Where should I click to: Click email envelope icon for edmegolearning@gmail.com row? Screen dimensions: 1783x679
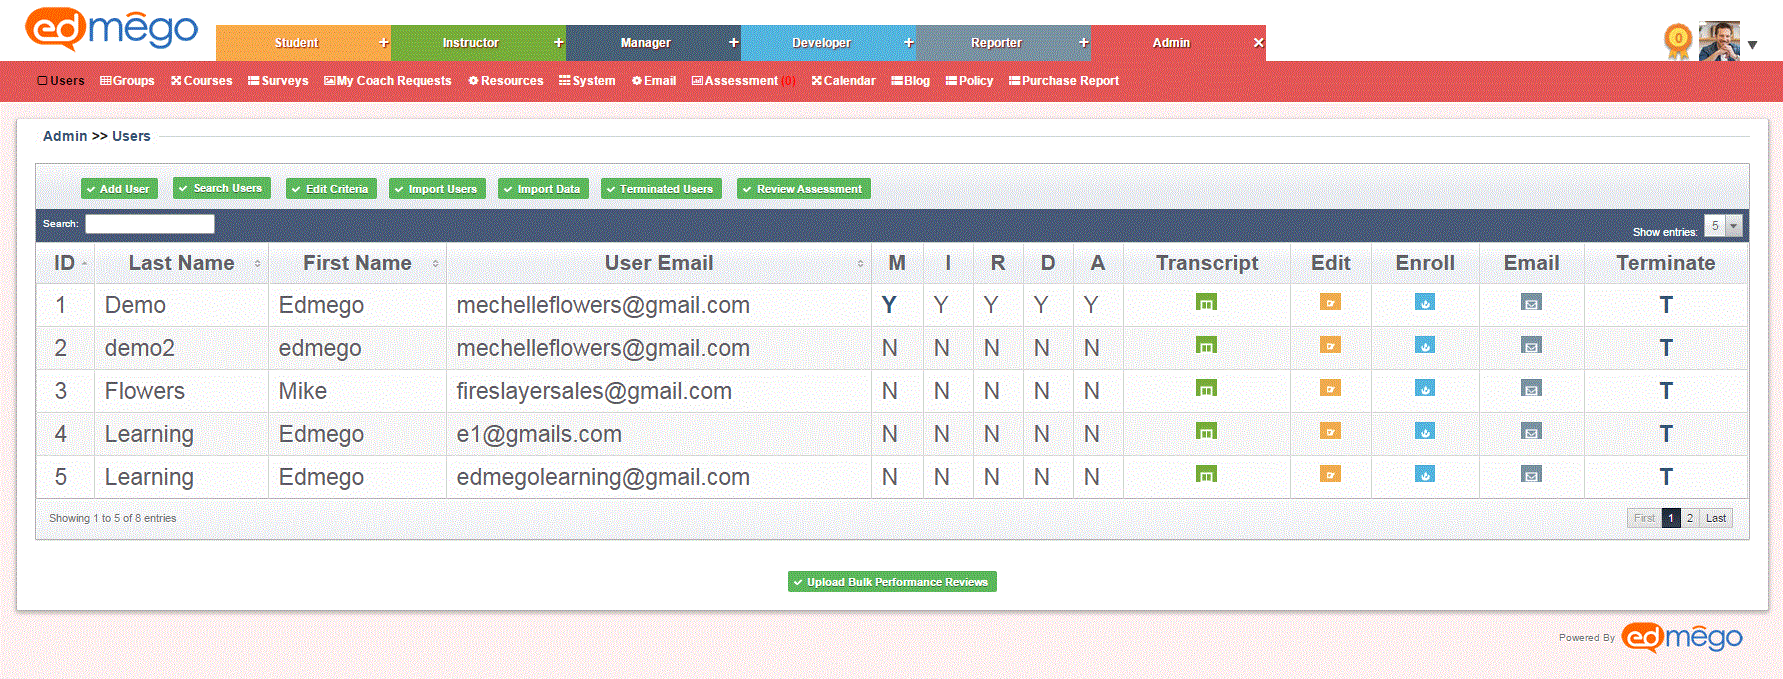1531,474
